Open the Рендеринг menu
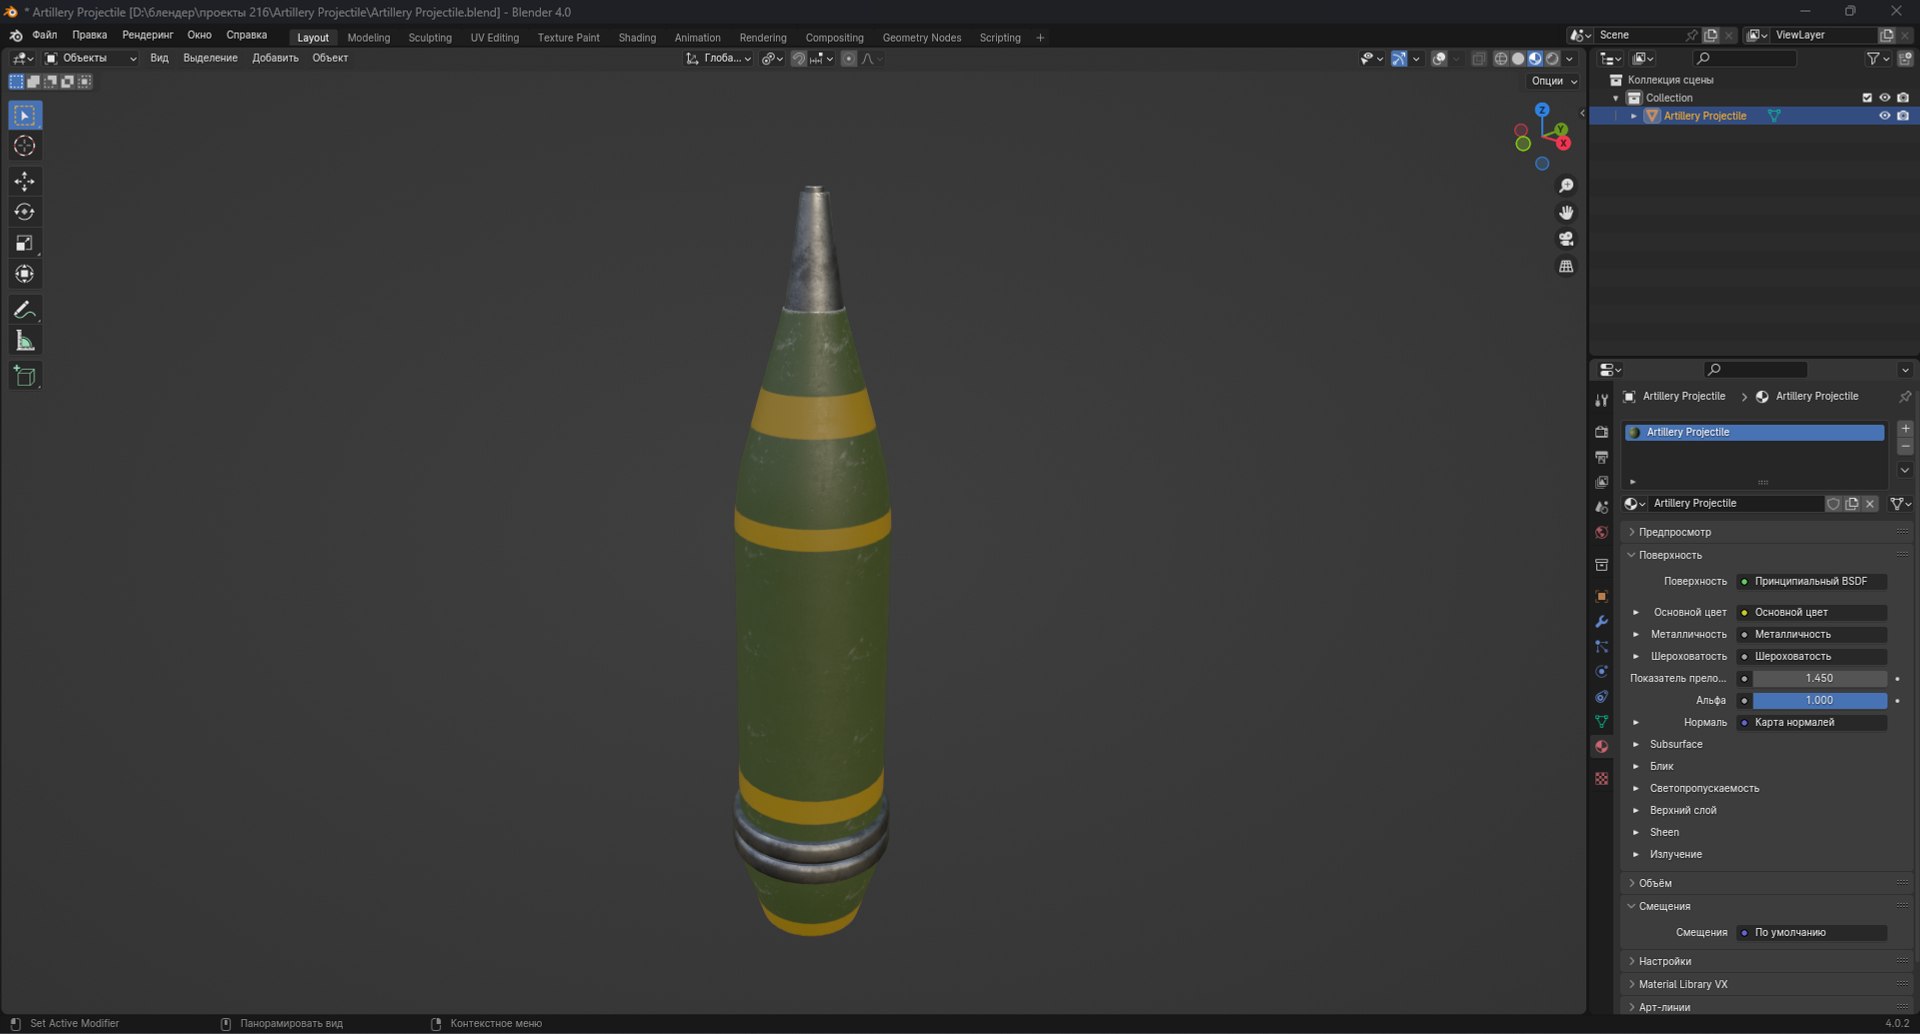This screenshot has width=1920, height=1034. pyautogui.click(x=148, y=35)
